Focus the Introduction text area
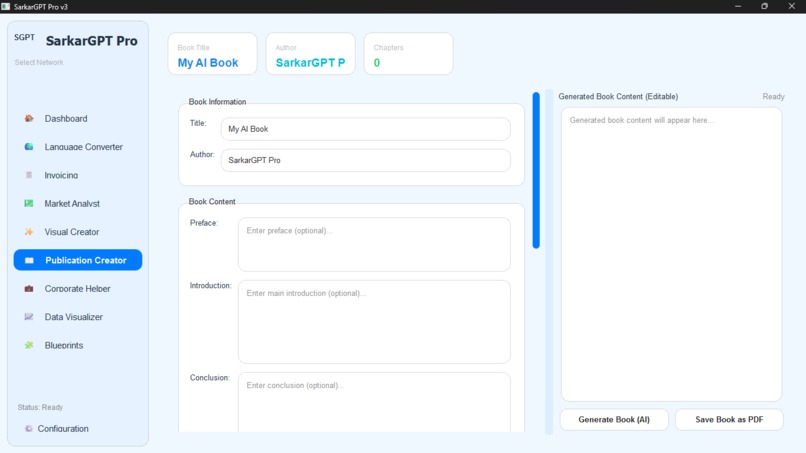Viewport: 806px width, 453px height. pos(374,322)
